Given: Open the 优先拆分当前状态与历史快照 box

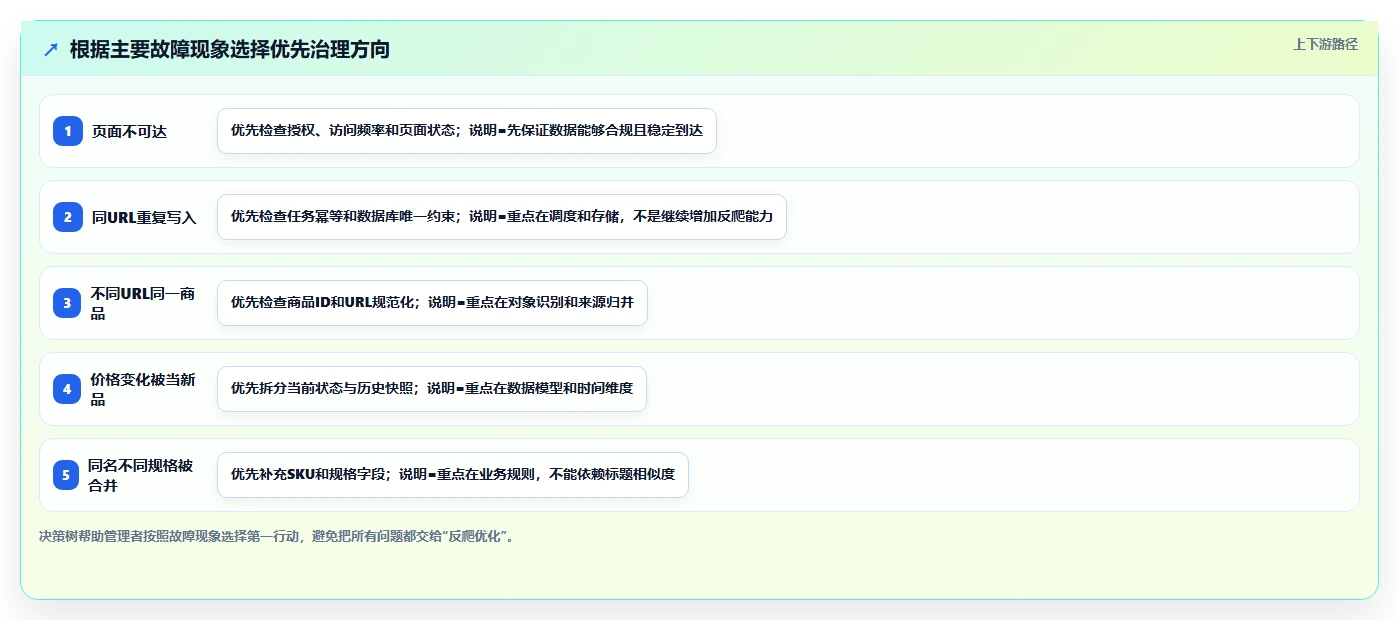Looking at the screenshot, I should (432, 389).
